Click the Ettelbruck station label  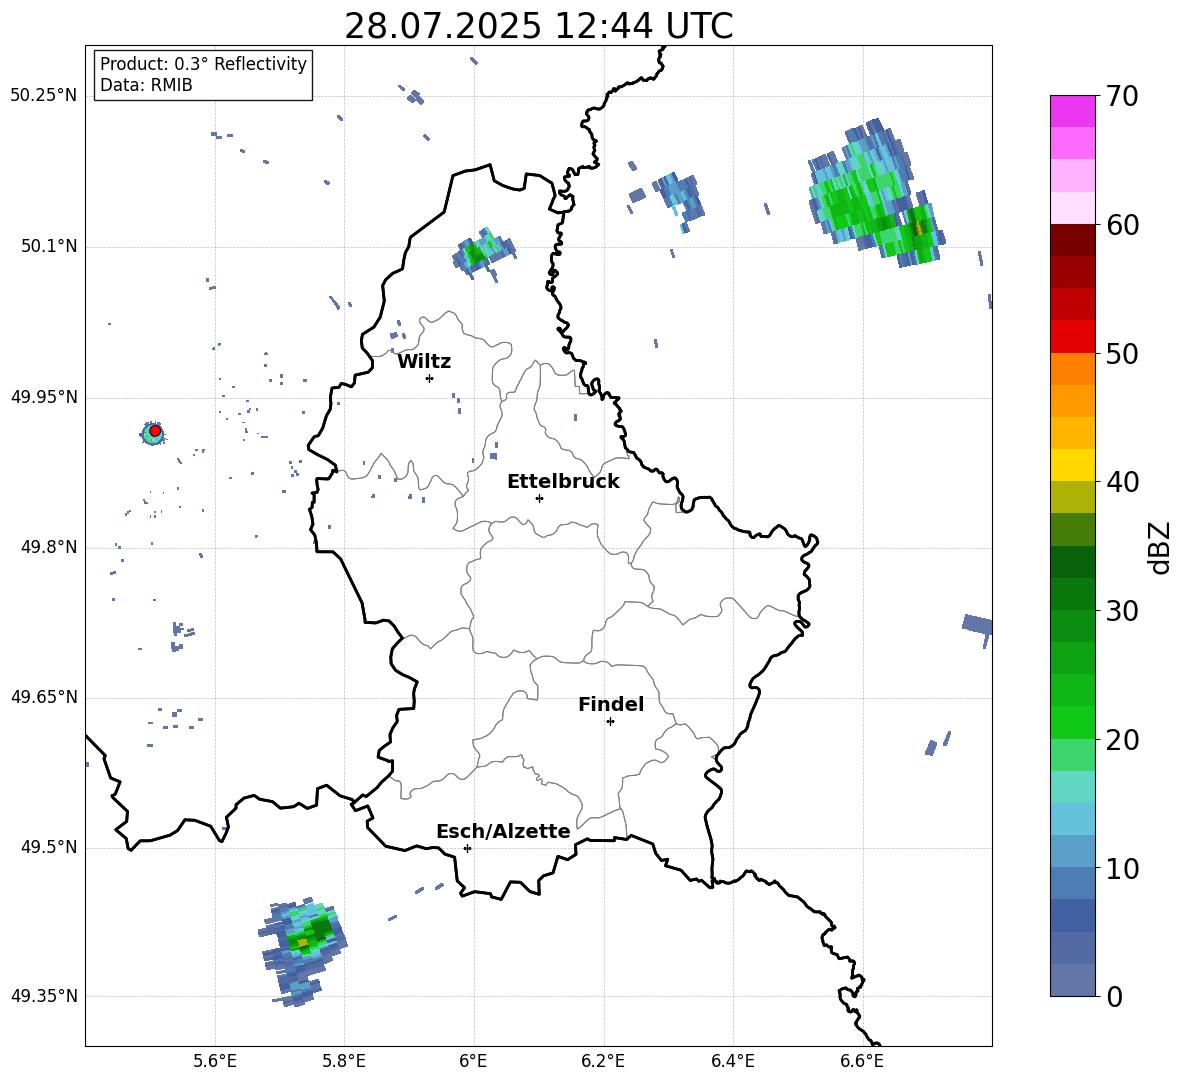click(x=563, y=482)
